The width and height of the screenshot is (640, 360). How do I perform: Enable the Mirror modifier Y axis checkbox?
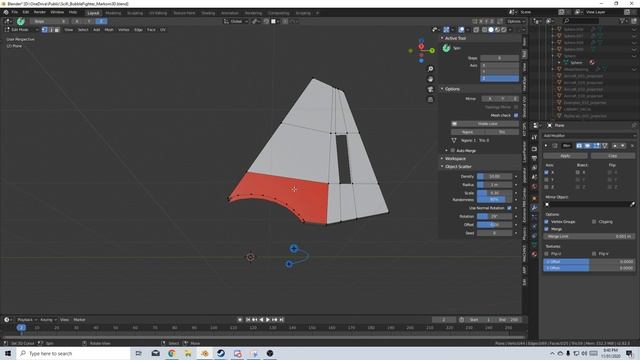(x=547, y=180)
